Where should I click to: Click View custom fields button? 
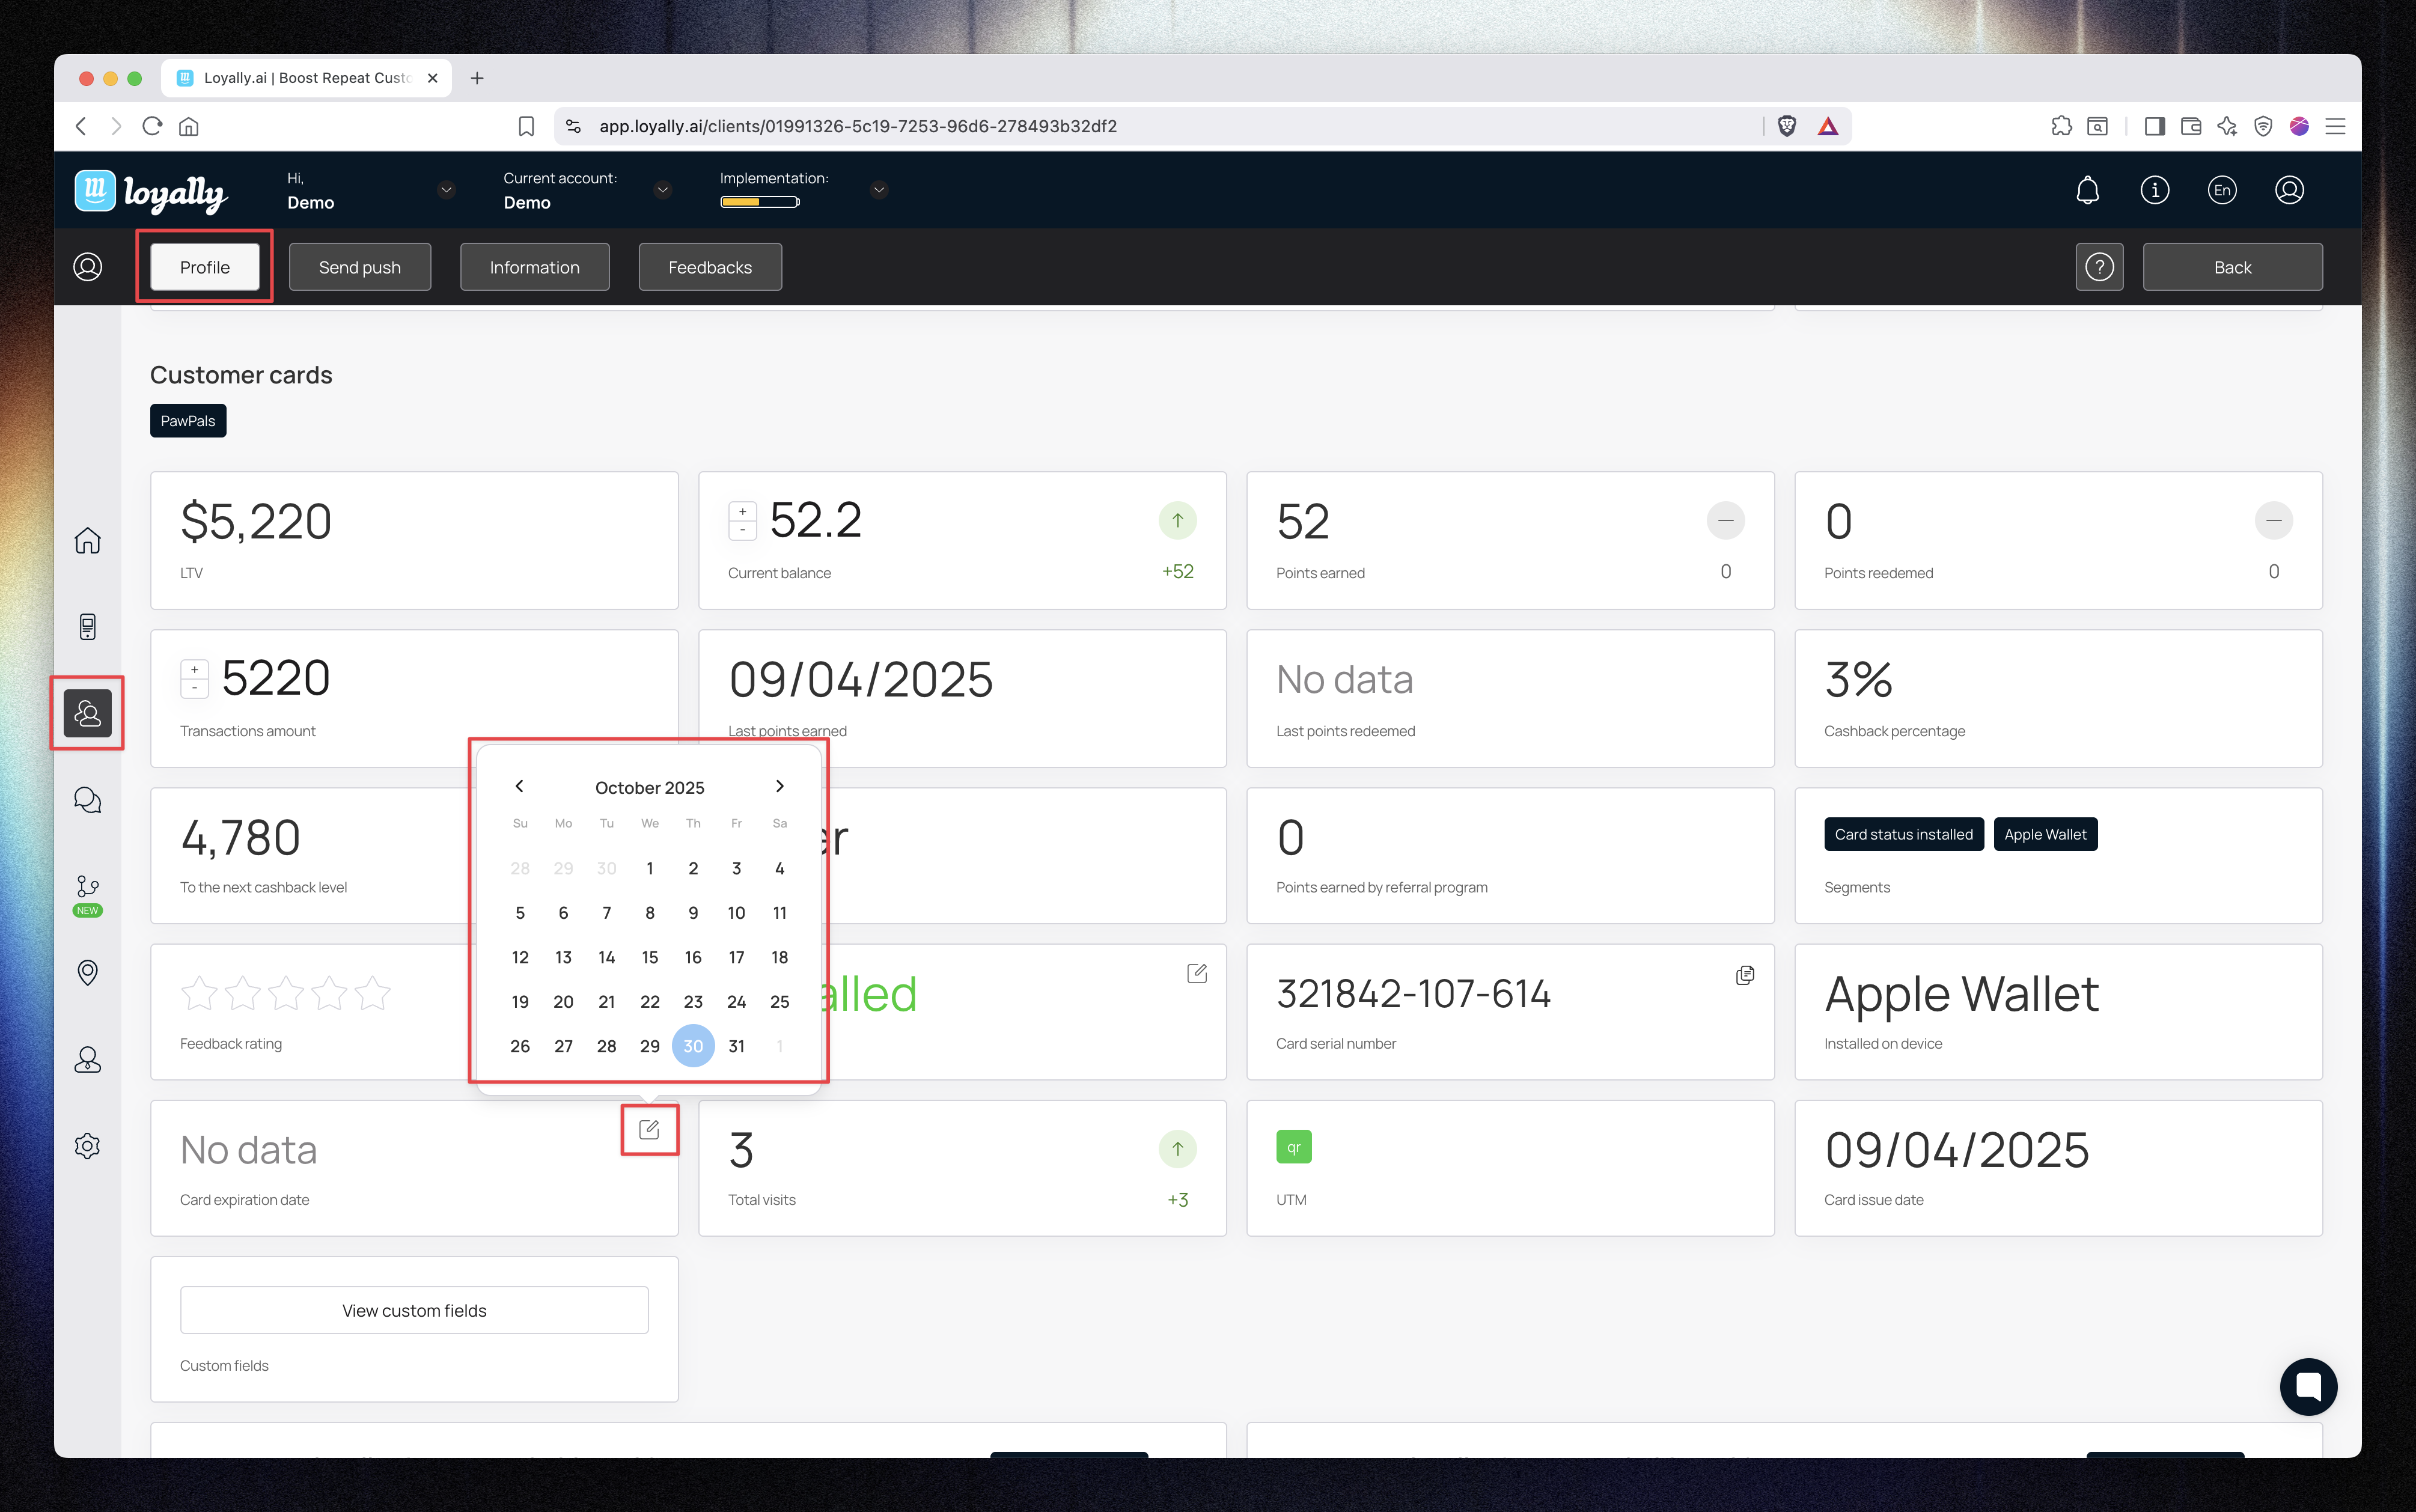coord(414,1310)
